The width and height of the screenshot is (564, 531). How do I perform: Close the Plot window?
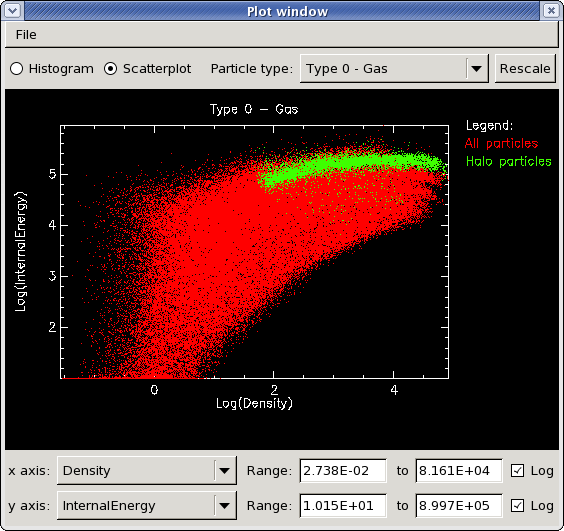(551, 11)
